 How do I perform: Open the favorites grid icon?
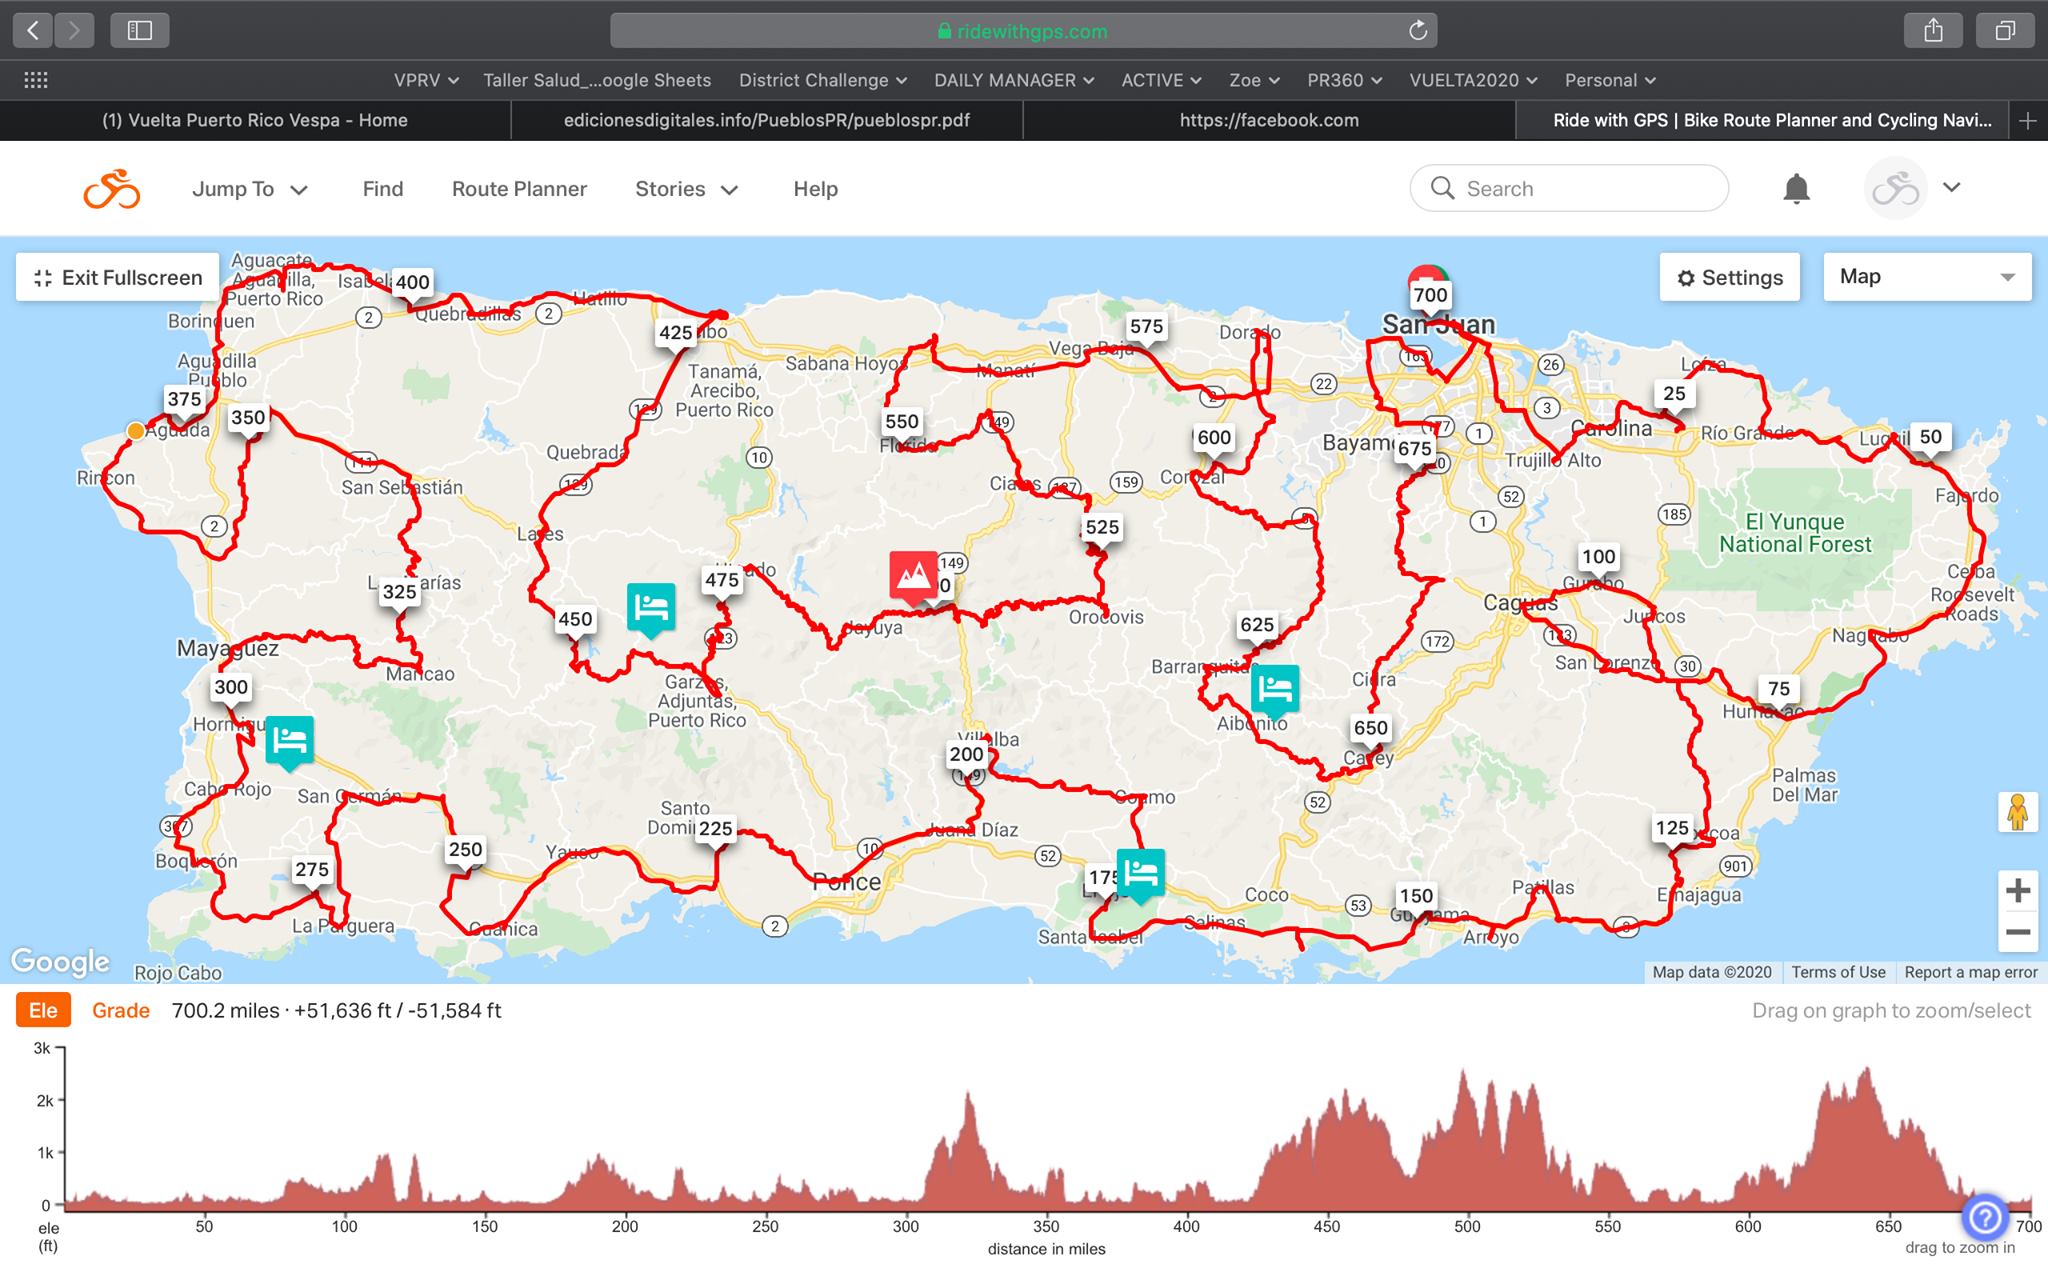[36, 80]
